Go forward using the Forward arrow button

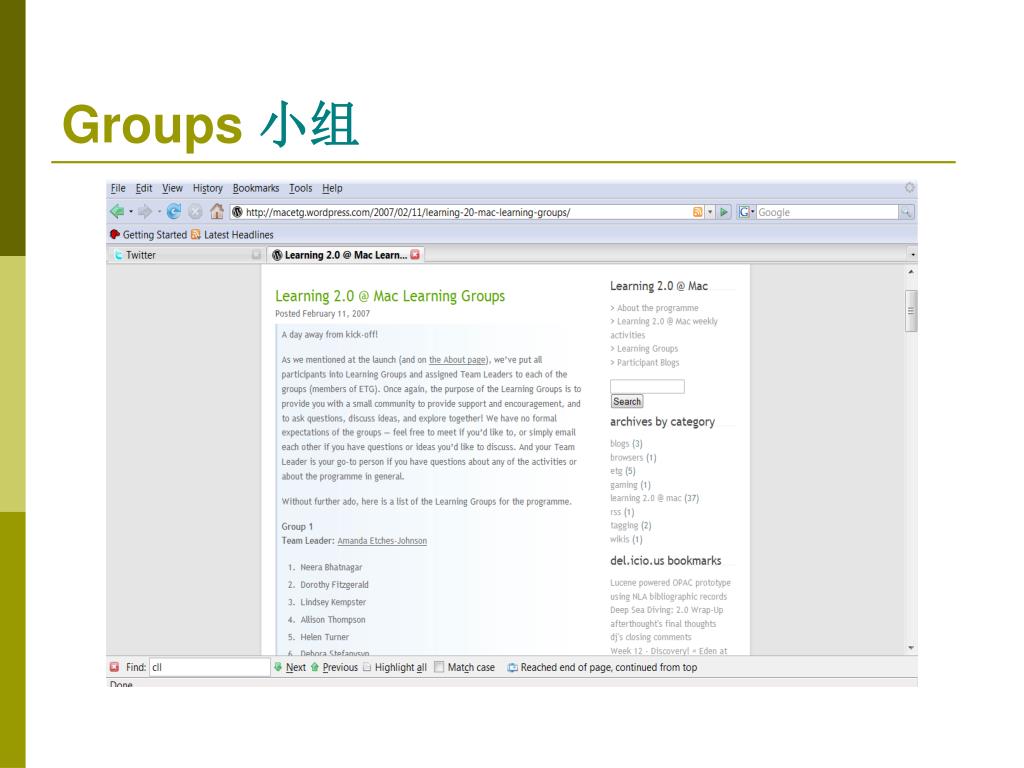(x=145, y=212)
